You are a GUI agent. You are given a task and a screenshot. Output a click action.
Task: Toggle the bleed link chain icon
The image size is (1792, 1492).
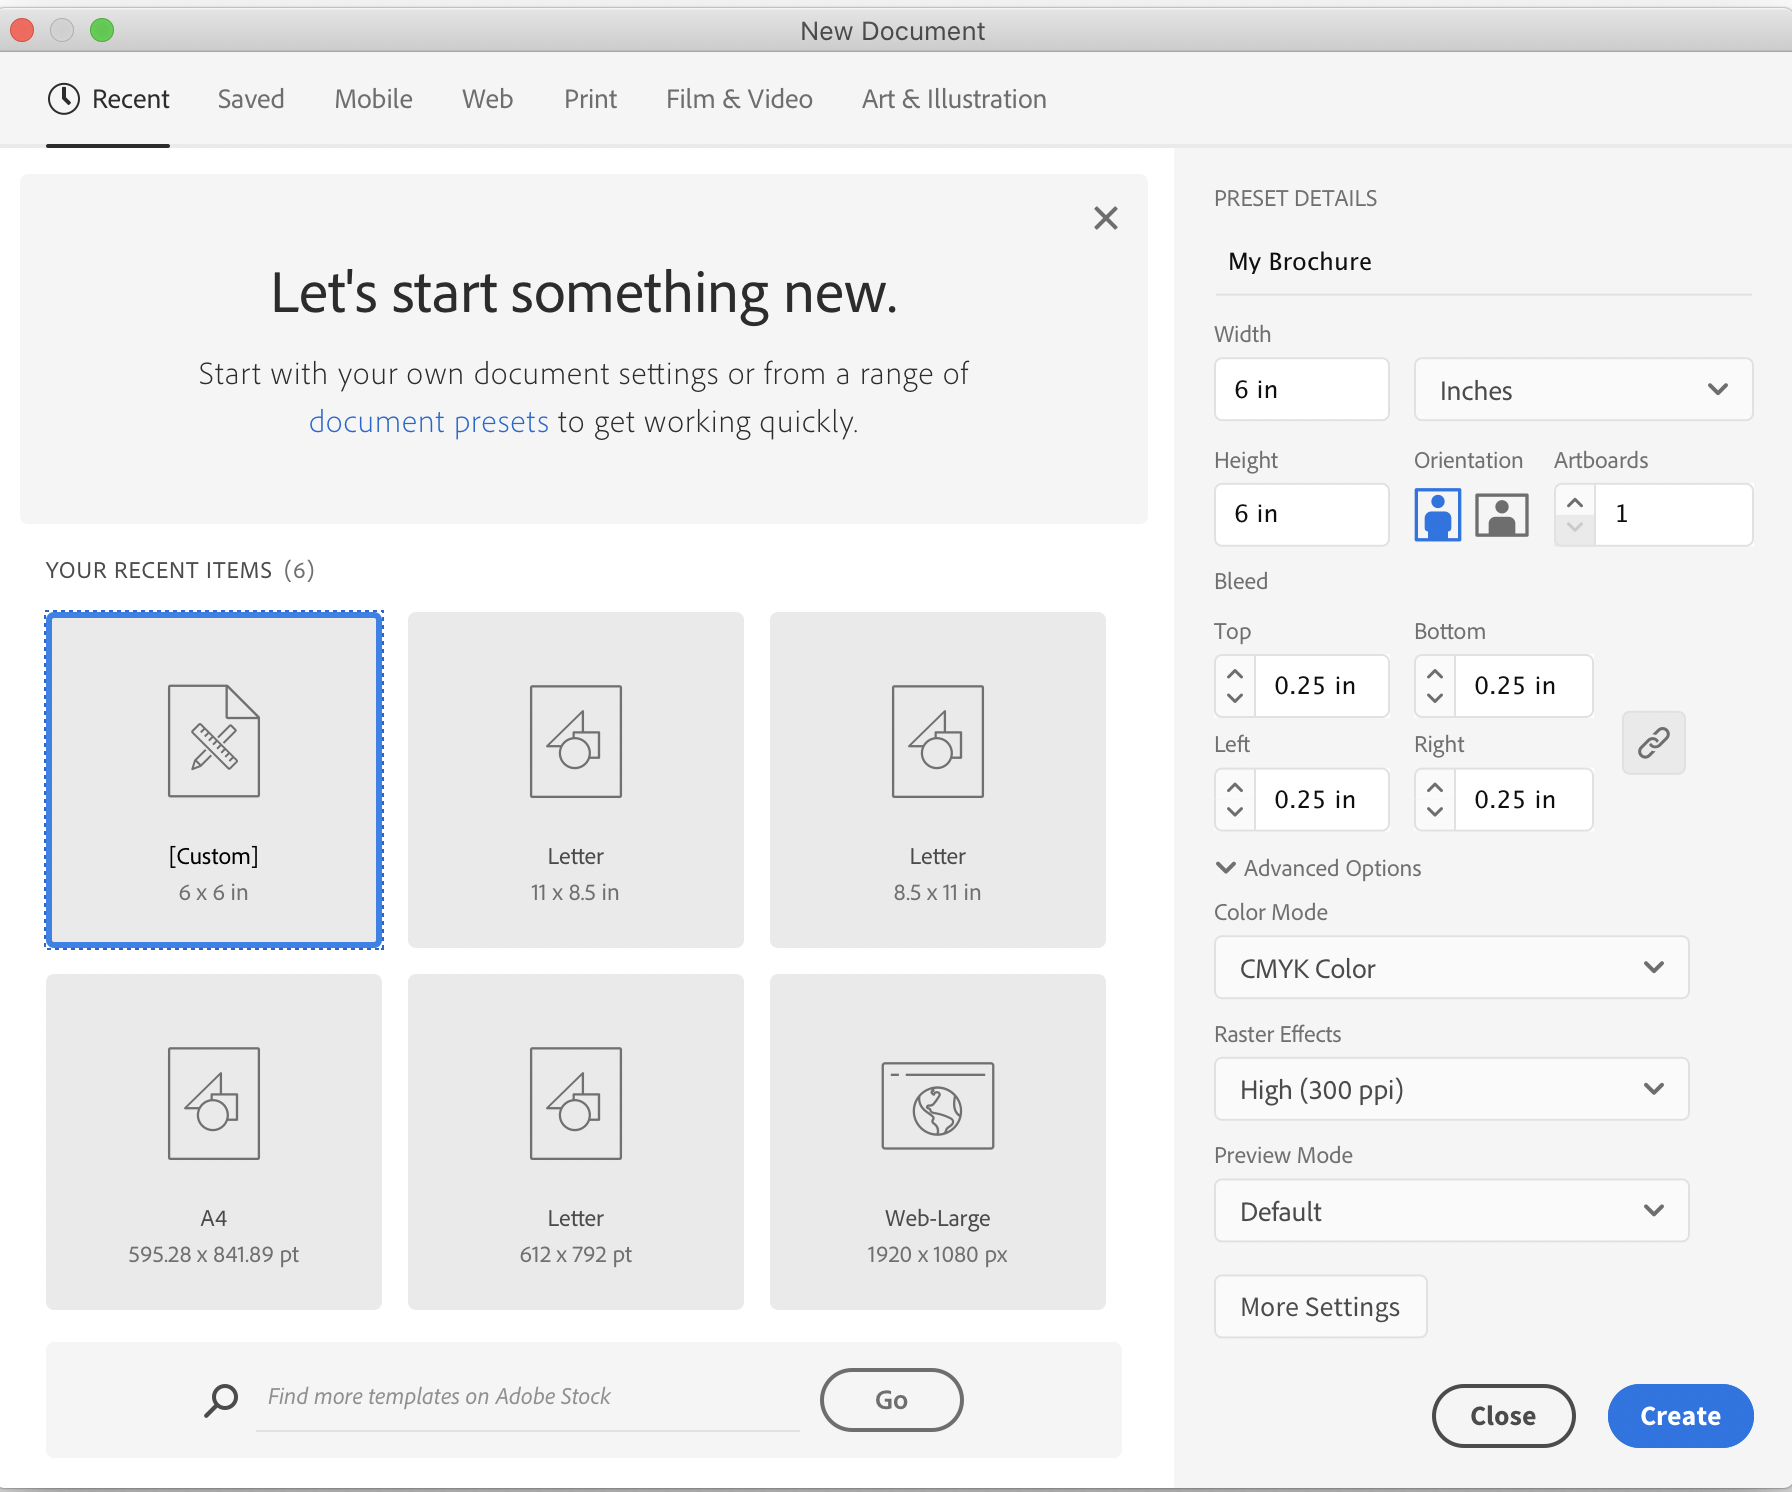tap(1653, 743)
